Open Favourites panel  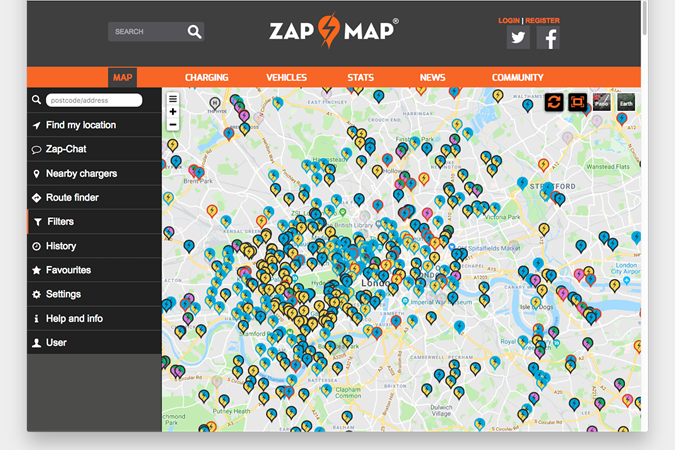94,270
